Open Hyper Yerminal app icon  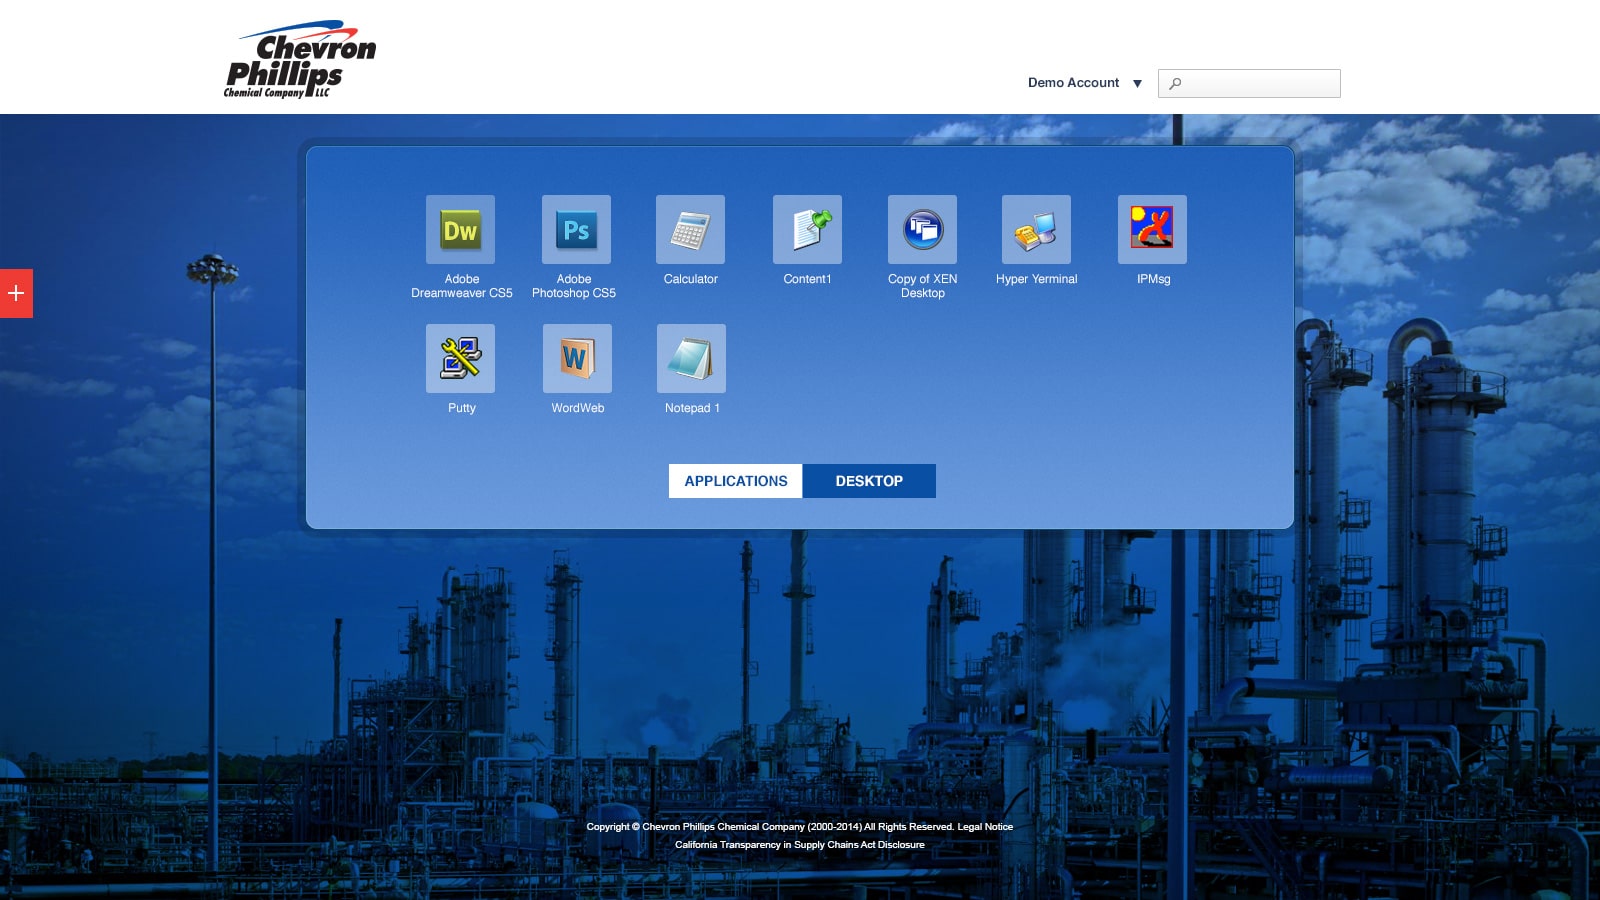[1036, 229]
